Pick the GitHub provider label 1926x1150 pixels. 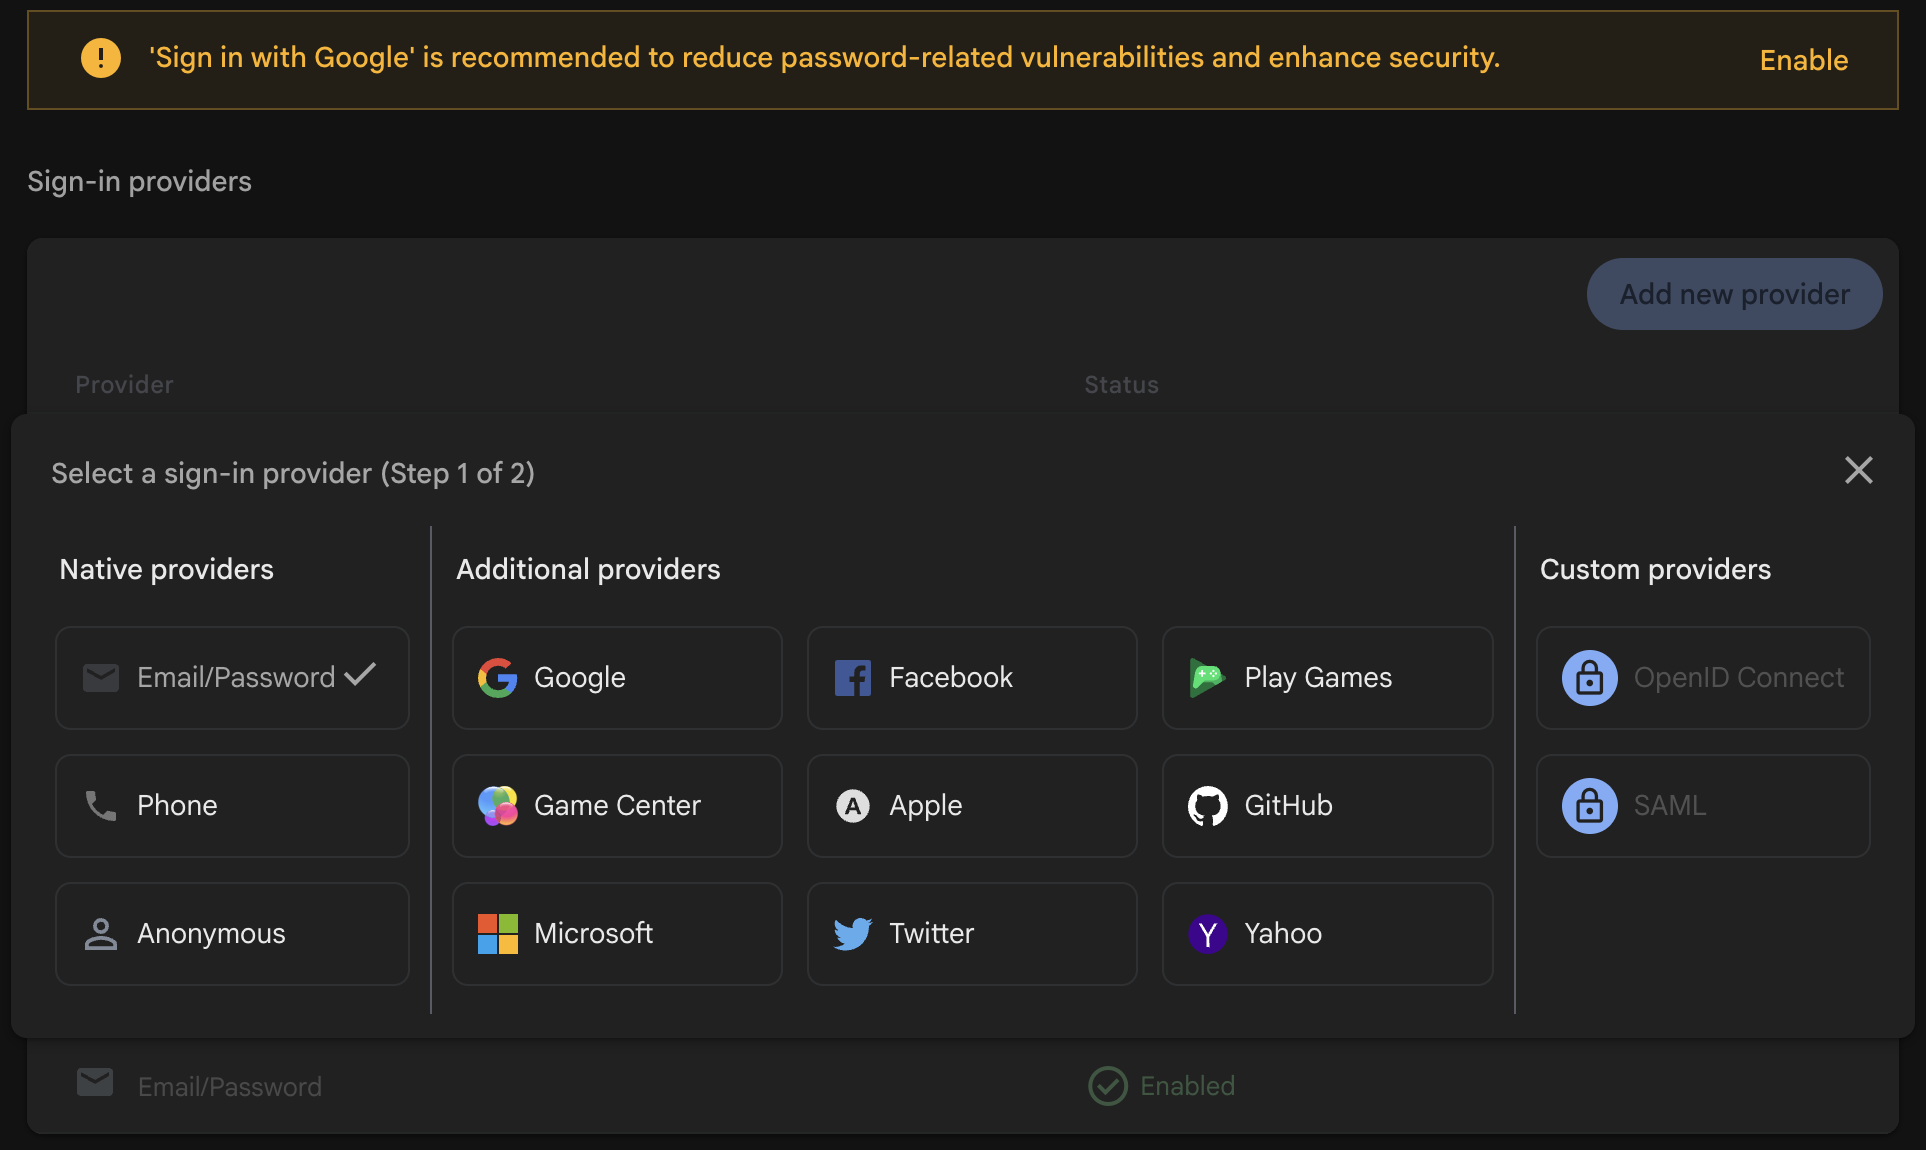pos(1288,806)
